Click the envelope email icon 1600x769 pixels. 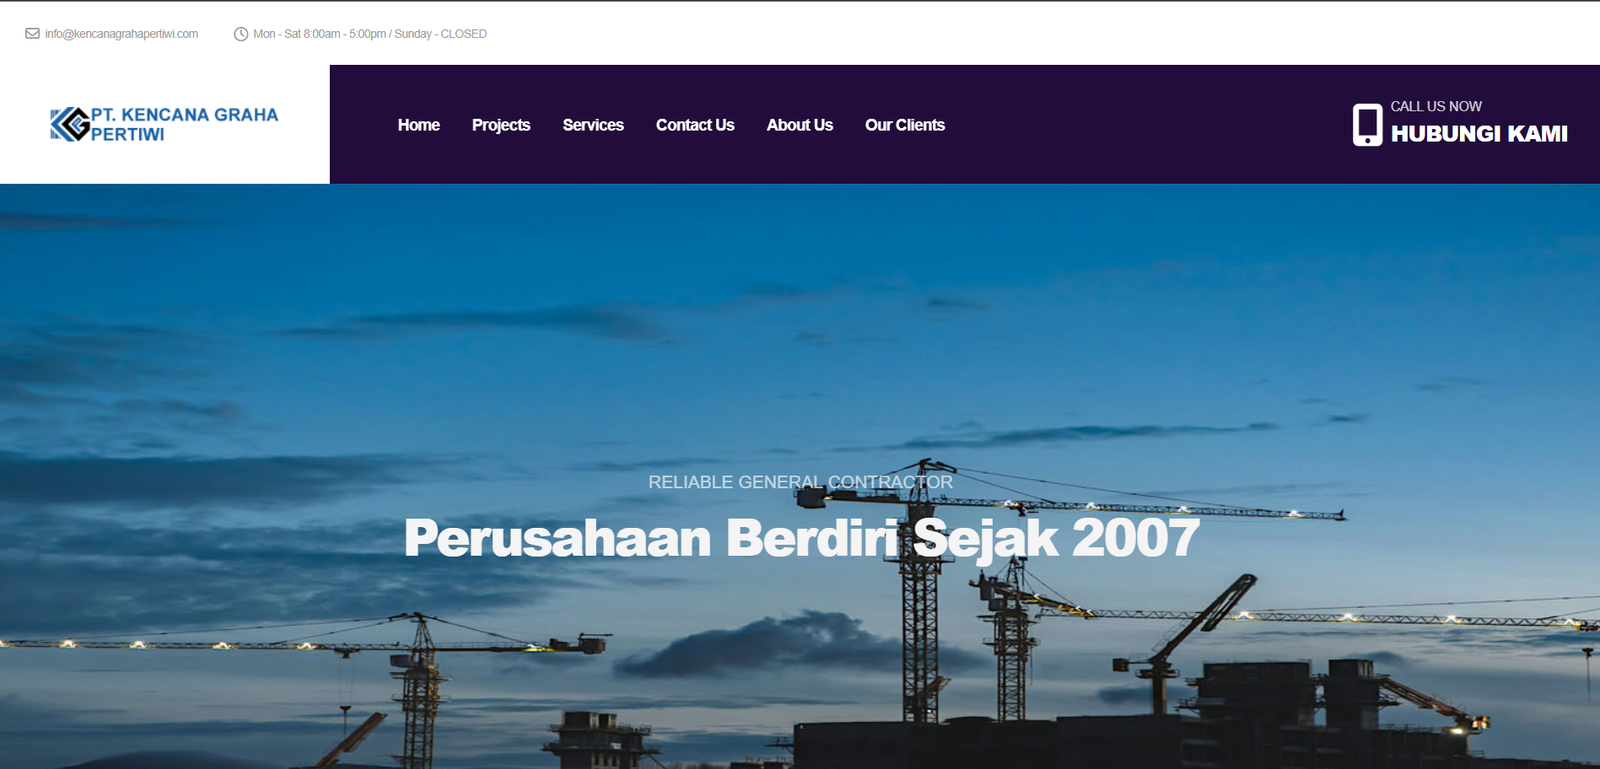coord(32,34)
